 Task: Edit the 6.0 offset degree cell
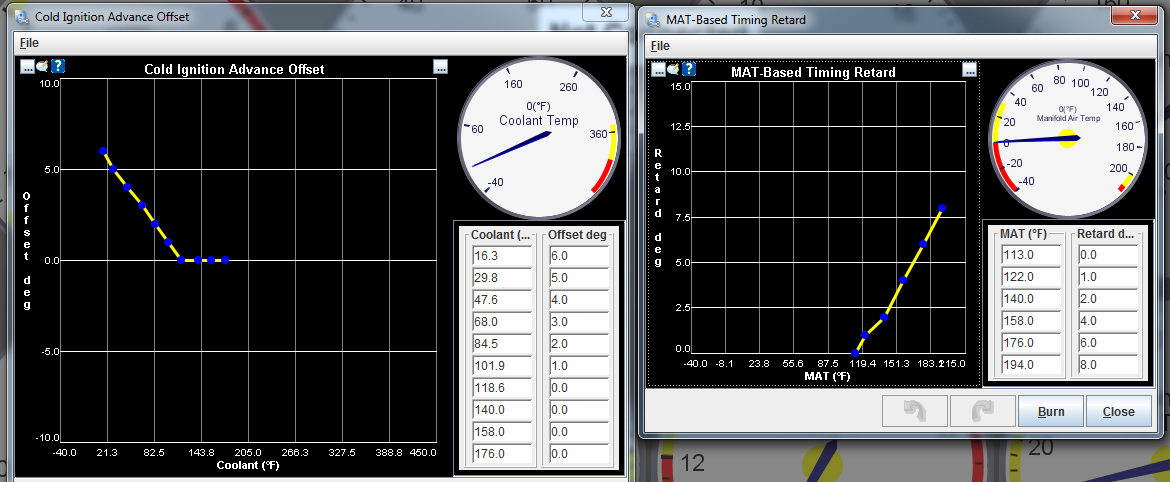(578, 256)
